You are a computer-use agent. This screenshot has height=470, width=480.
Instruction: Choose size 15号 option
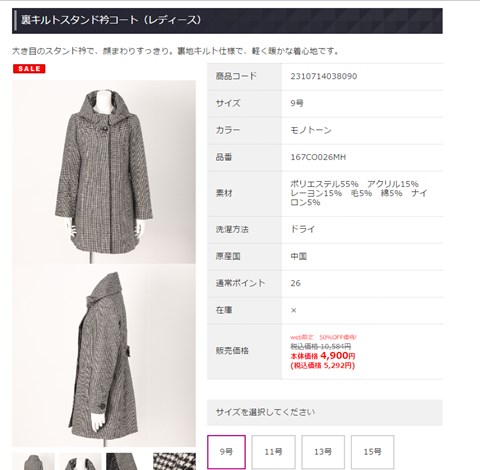click(x=372, y=452)
